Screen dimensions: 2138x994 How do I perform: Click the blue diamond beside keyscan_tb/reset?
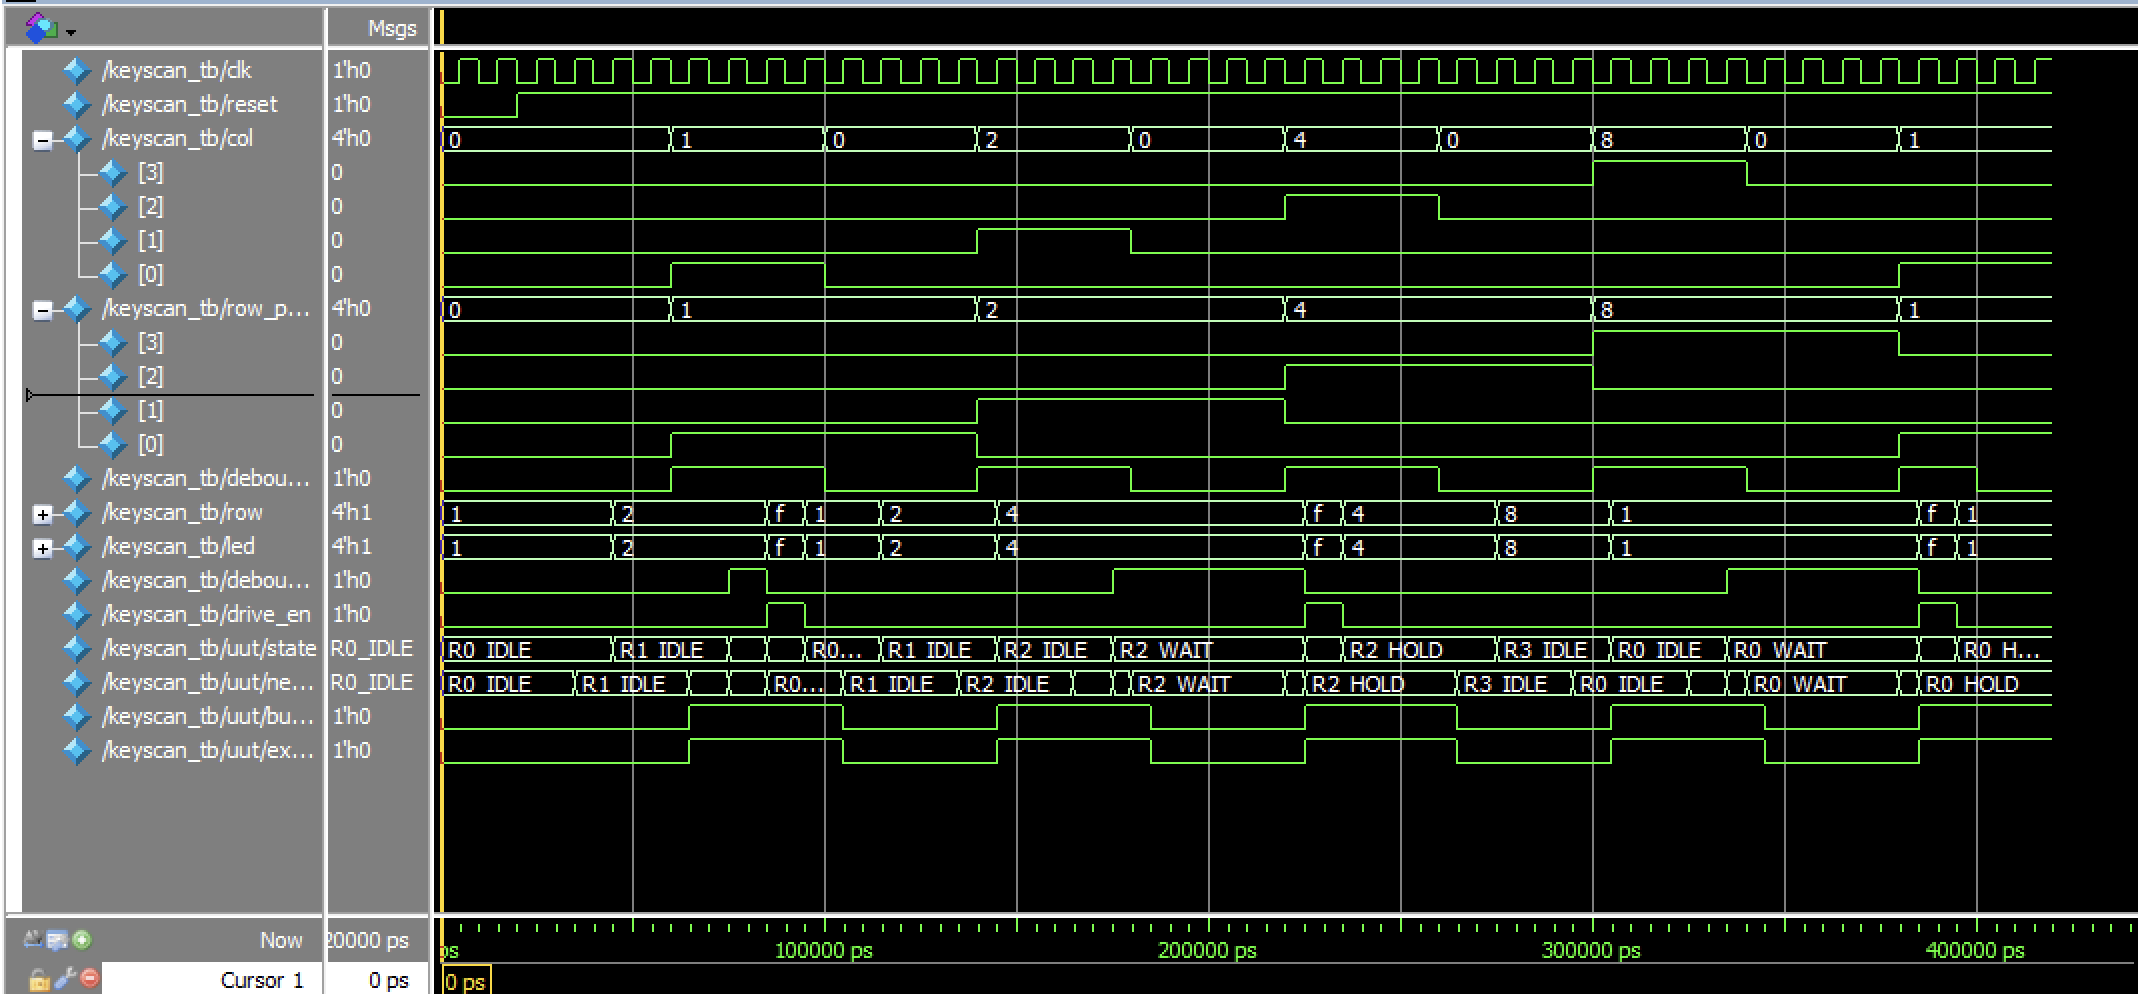[76, 104]
